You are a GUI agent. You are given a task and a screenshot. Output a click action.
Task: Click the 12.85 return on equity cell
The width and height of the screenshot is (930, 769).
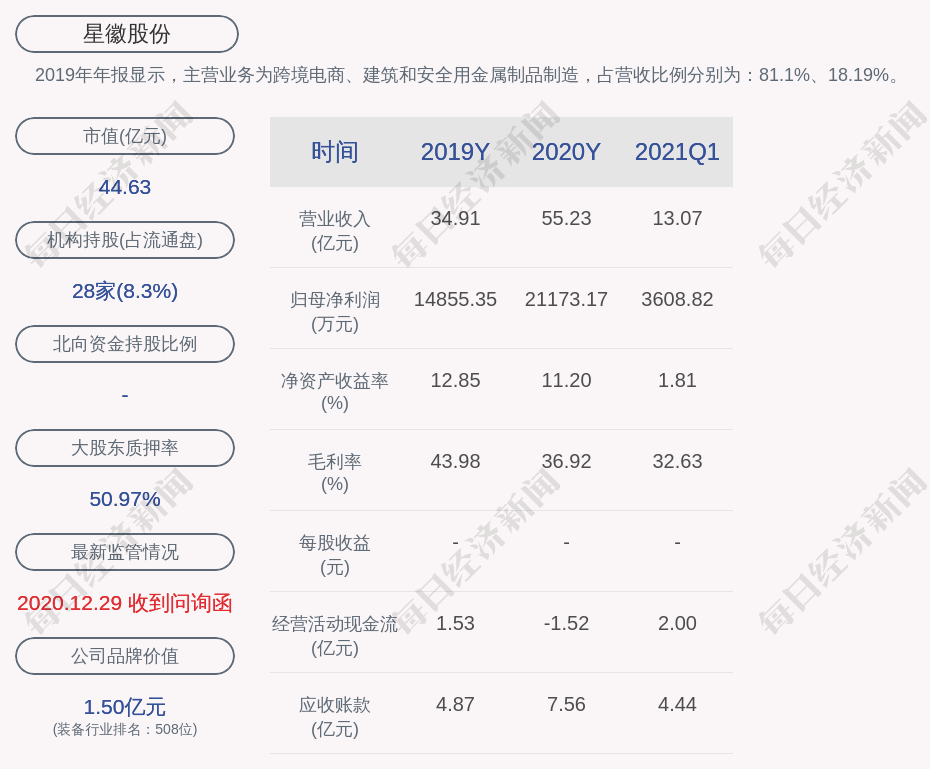point(455,380)
